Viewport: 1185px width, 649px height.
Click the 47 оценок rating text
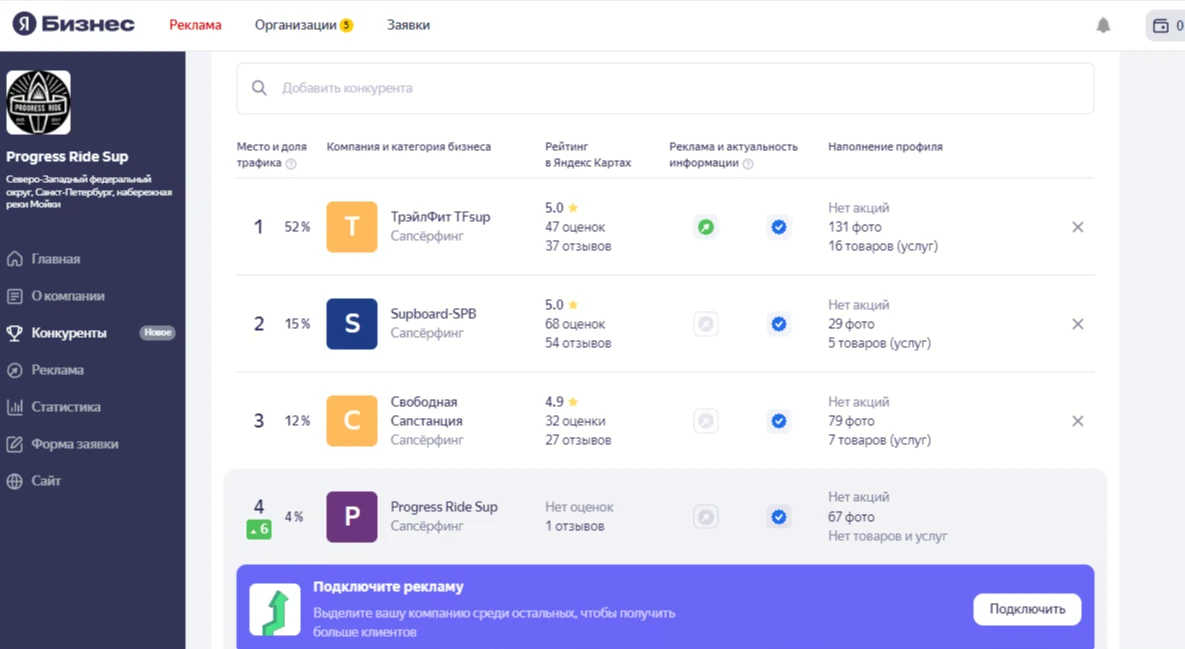pyautogui.click(x=575, y=227)
